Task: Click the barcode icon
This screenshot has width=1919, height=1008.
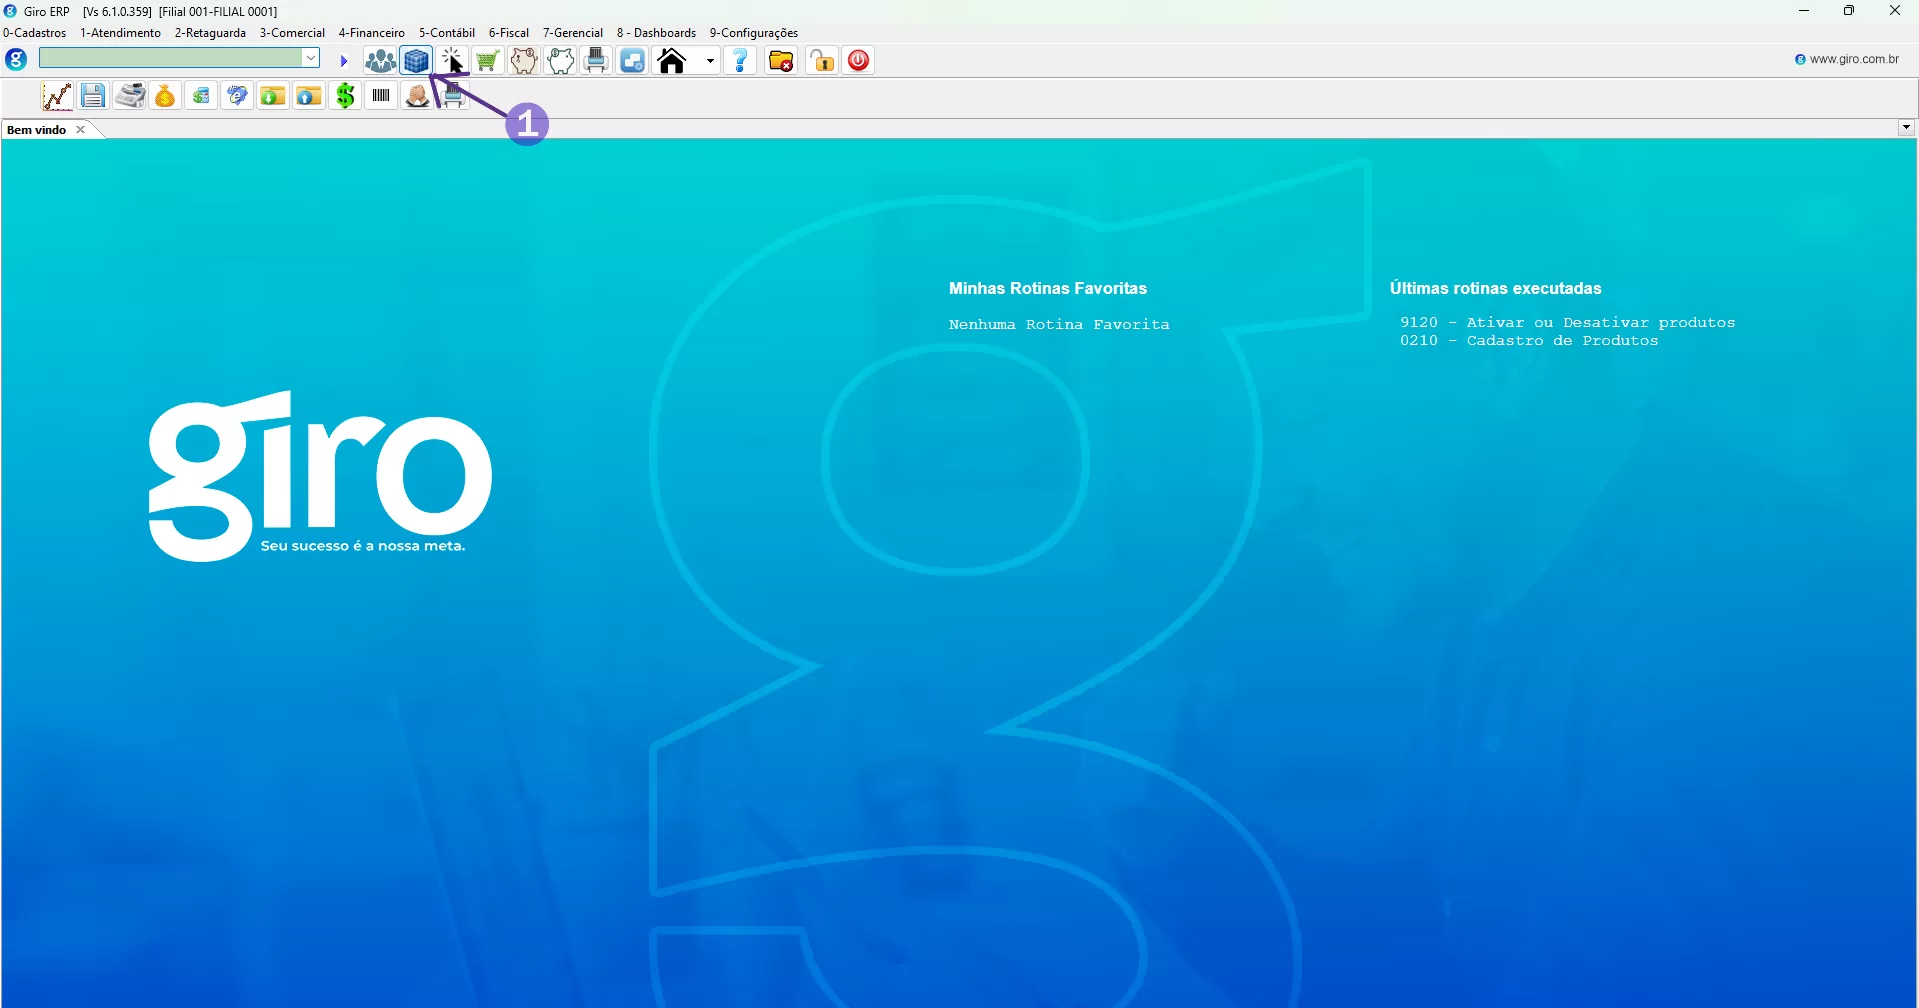Action: pyautogui.click(x=381, y=96)
